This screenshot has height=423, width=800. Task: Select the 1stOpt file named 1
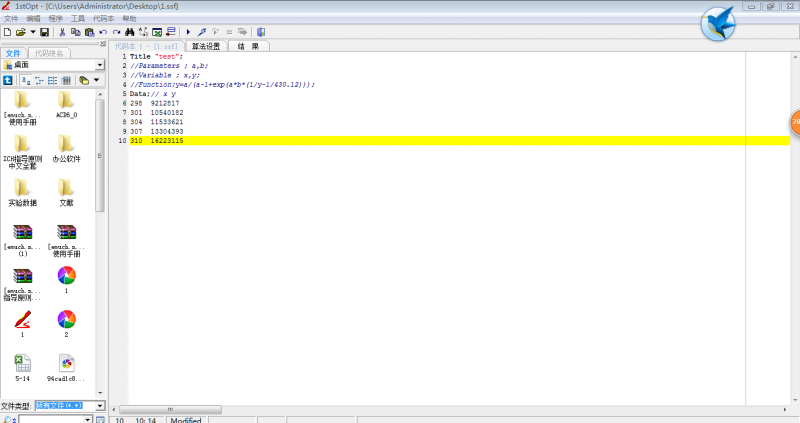point(22,324)
